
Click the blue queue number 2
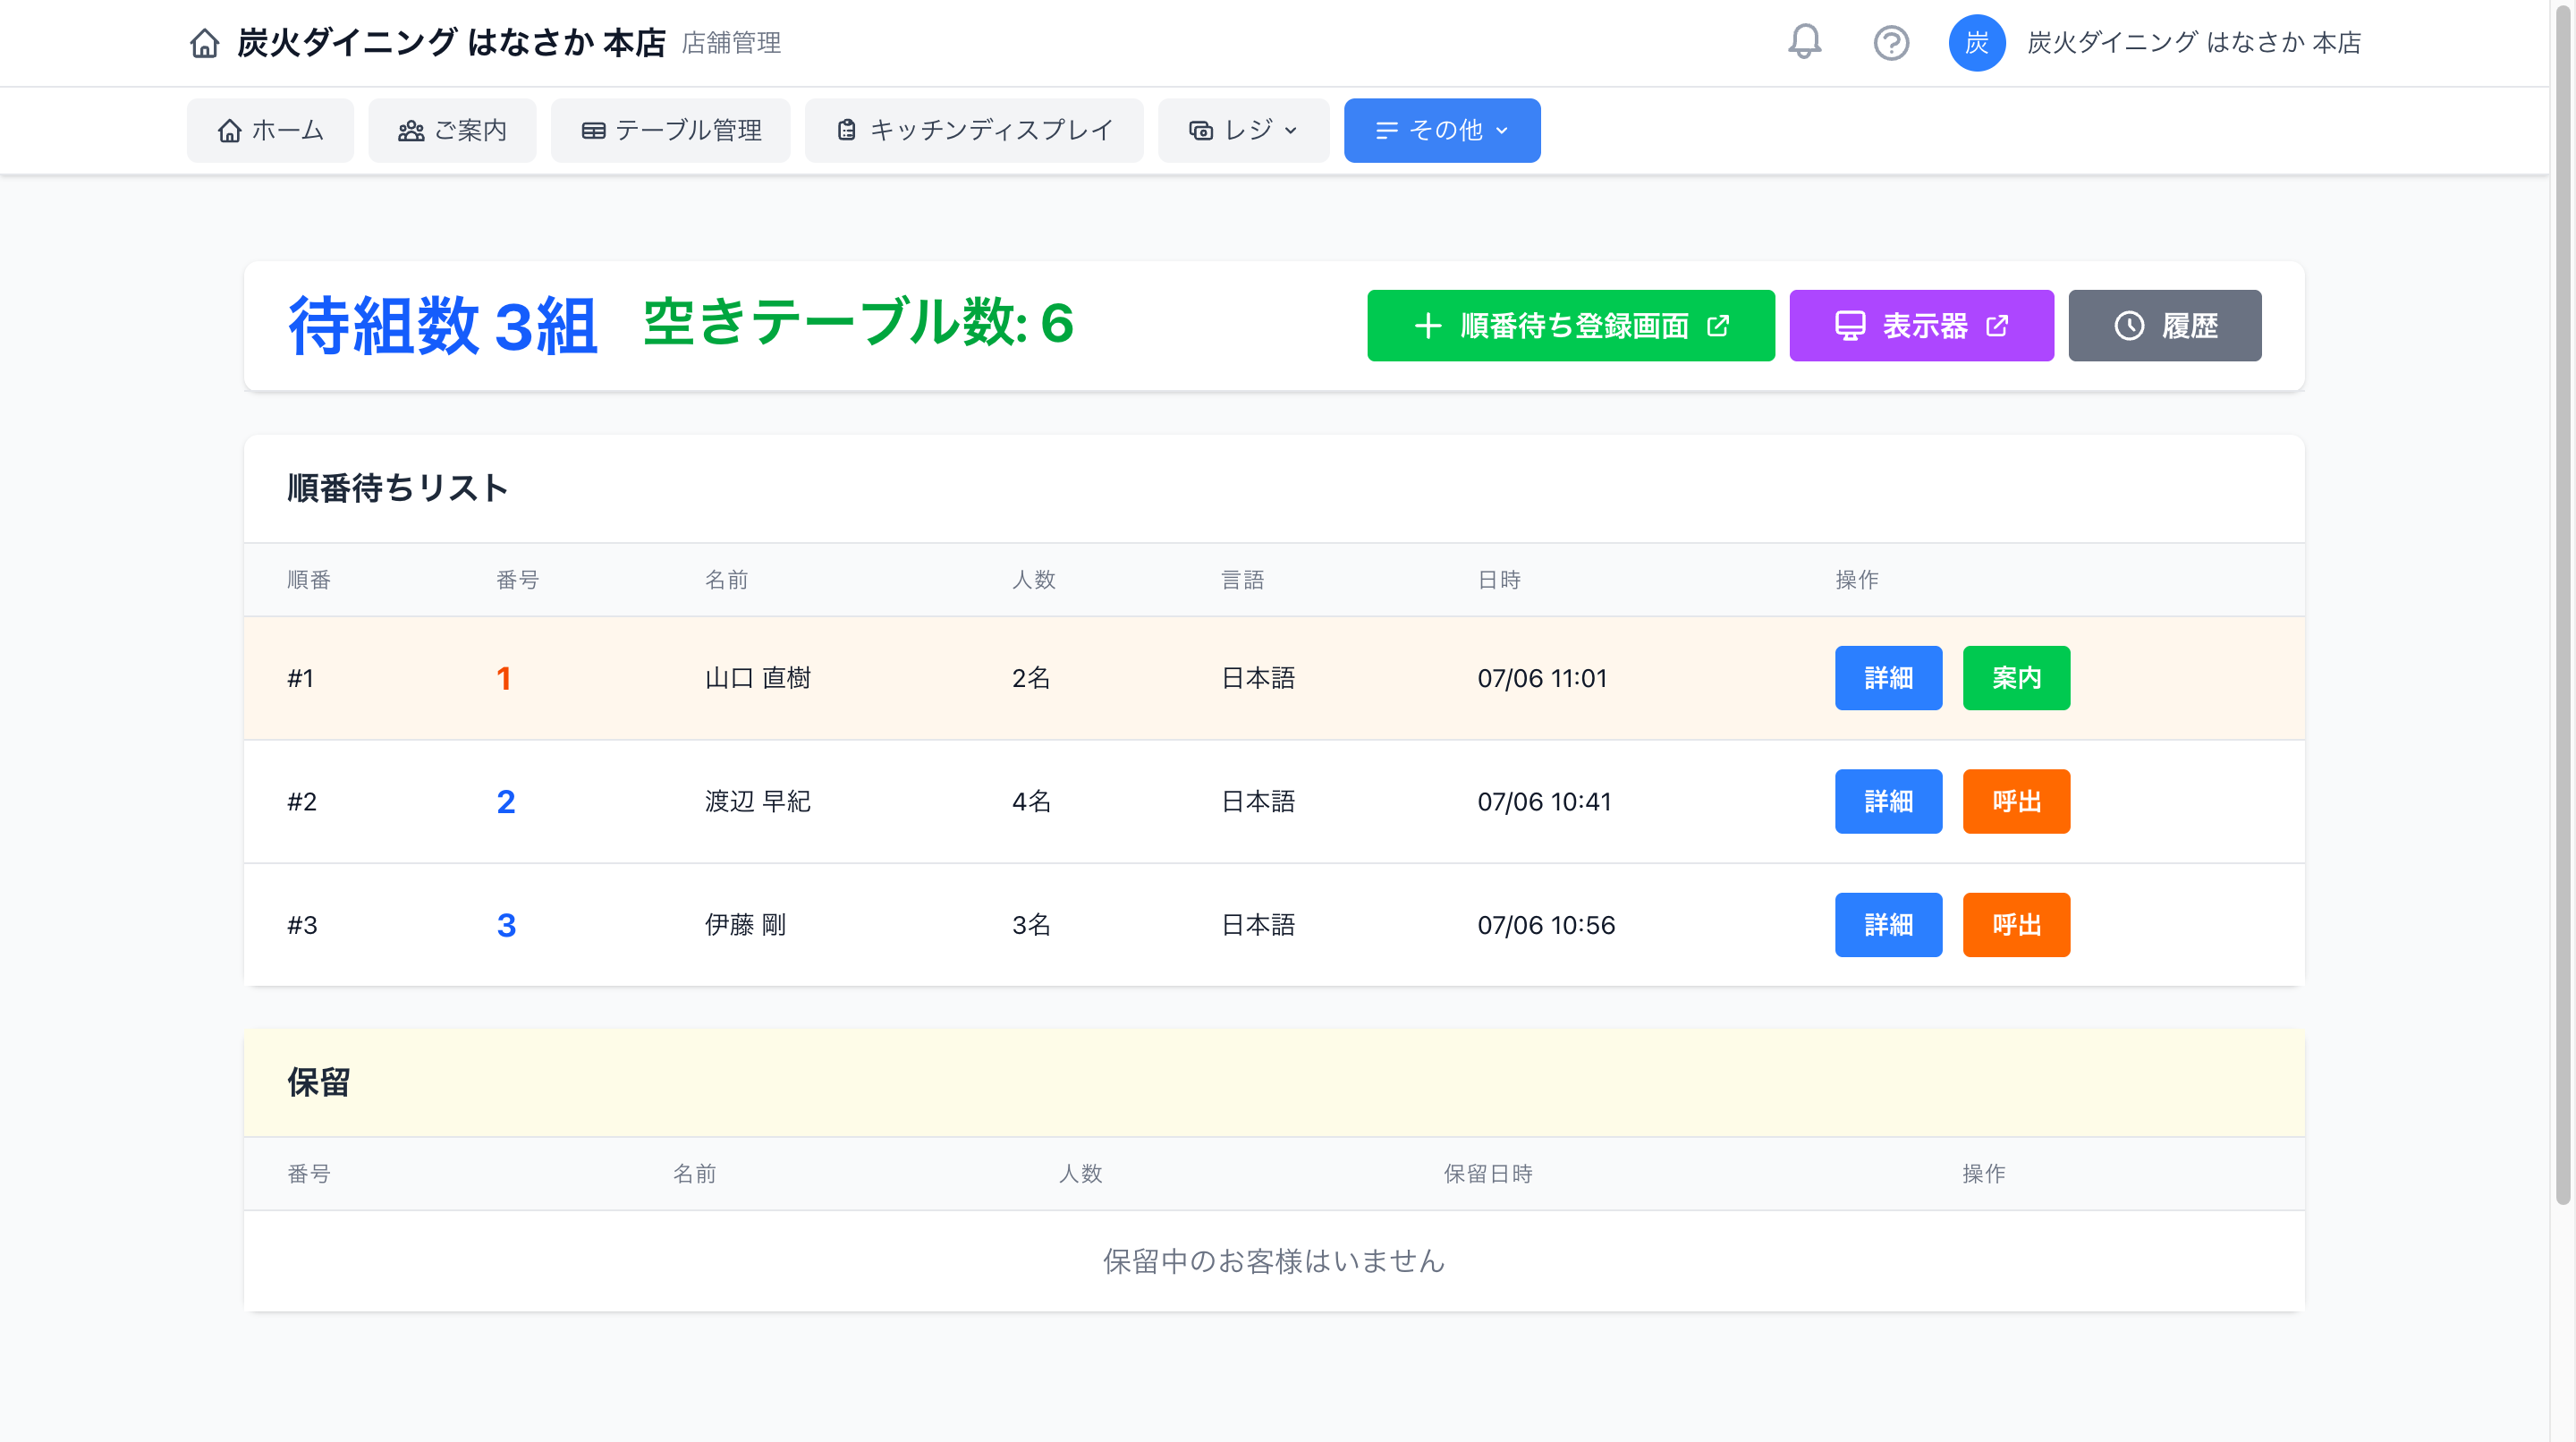coord(505,801)
